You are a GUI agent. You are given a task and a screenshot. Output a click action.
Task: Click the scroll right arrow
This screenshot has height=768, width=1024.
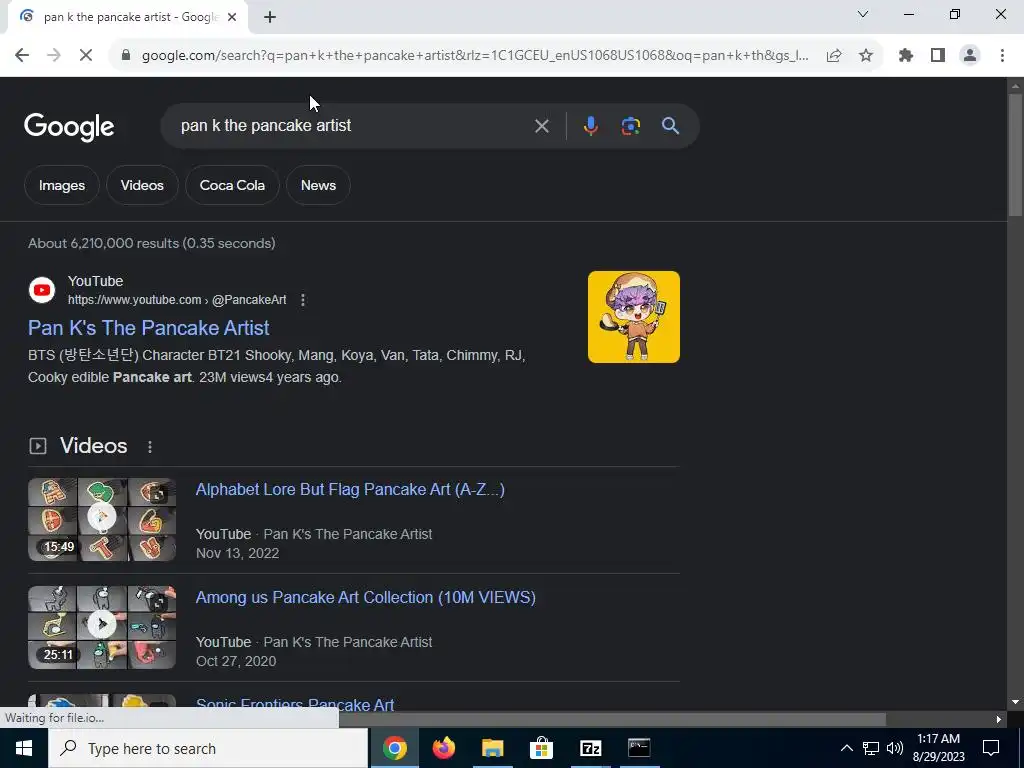pyautogui.click(x=999, y=719)
